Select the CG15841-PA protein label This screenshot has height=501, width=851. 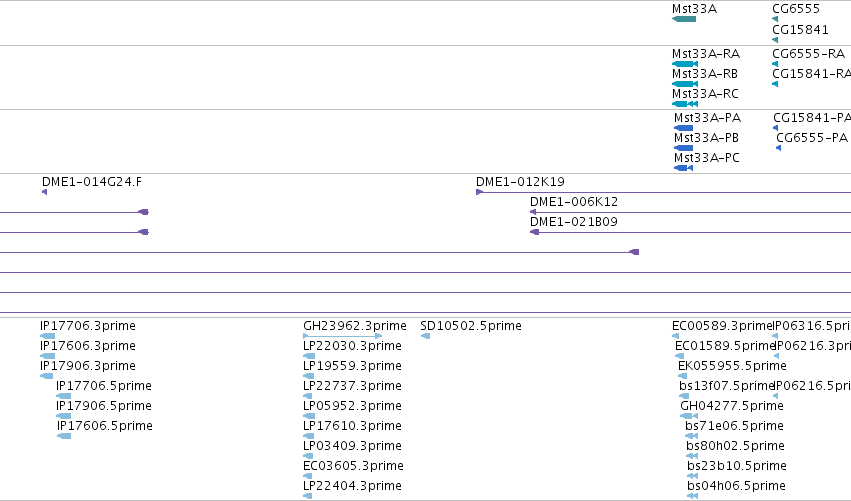coord(812,118)
